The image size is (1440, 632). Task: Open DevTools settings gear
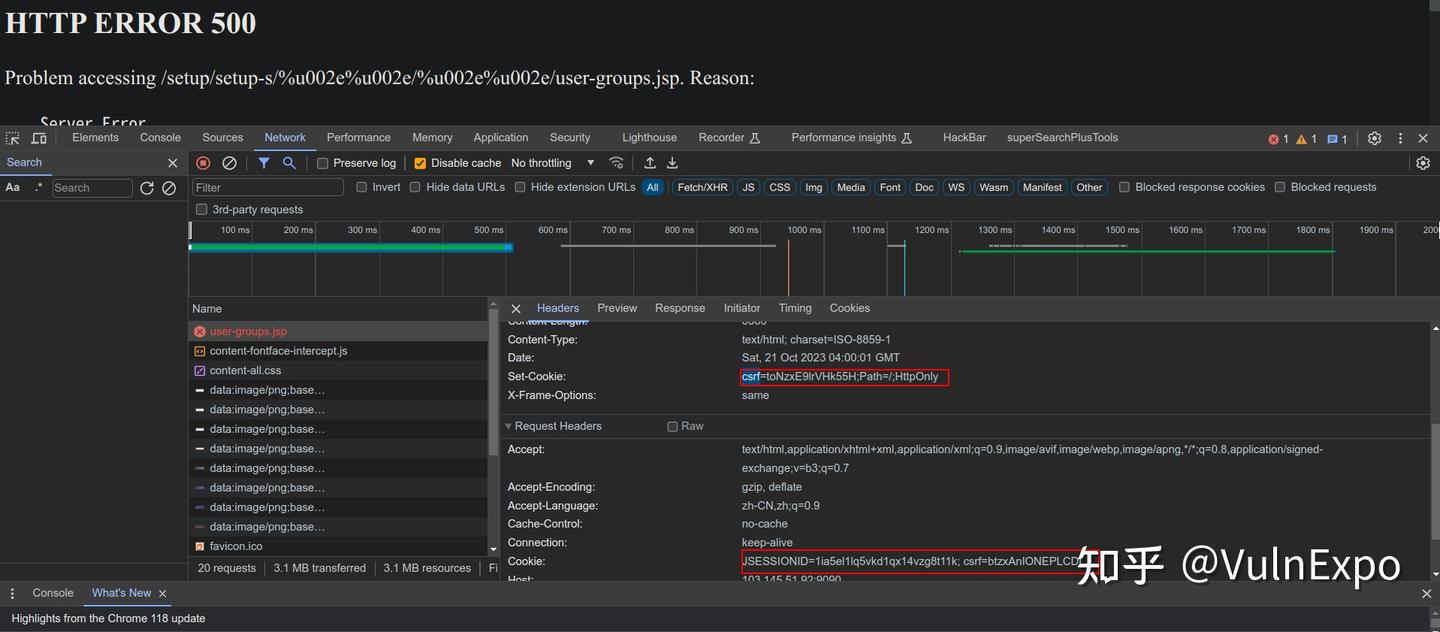click(1374, 138)
